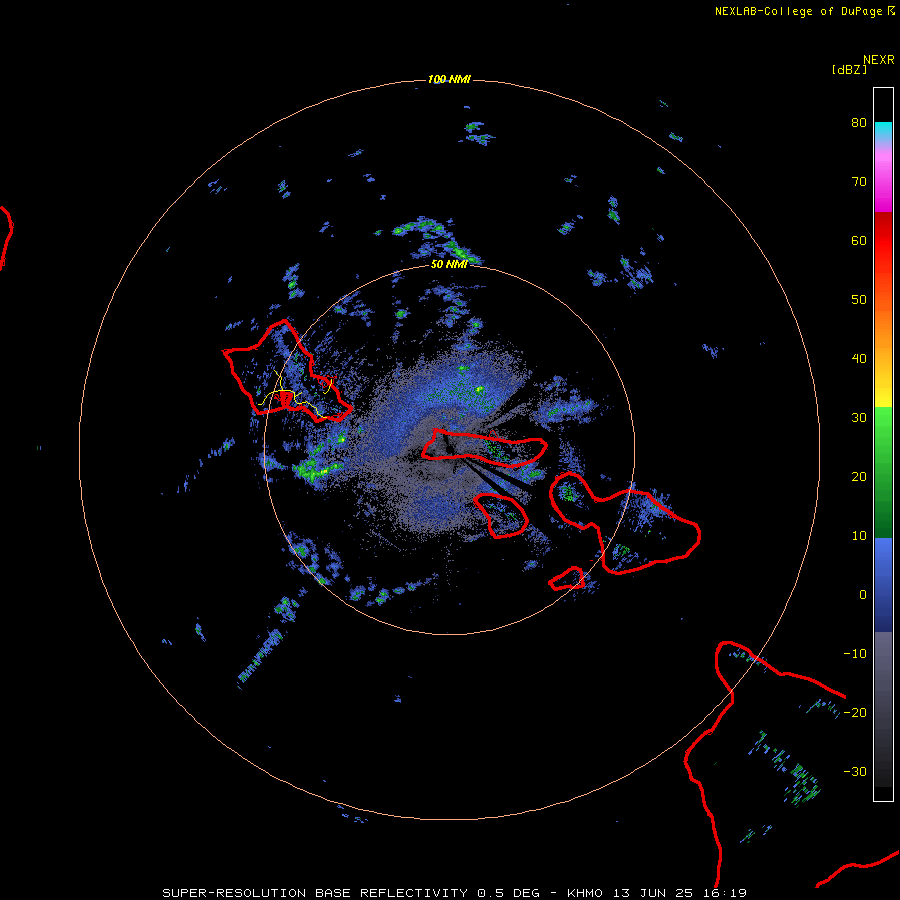Click the 13 JUN 25 date in the caption
Screen dimensions: 900x900
coord(654,893)
